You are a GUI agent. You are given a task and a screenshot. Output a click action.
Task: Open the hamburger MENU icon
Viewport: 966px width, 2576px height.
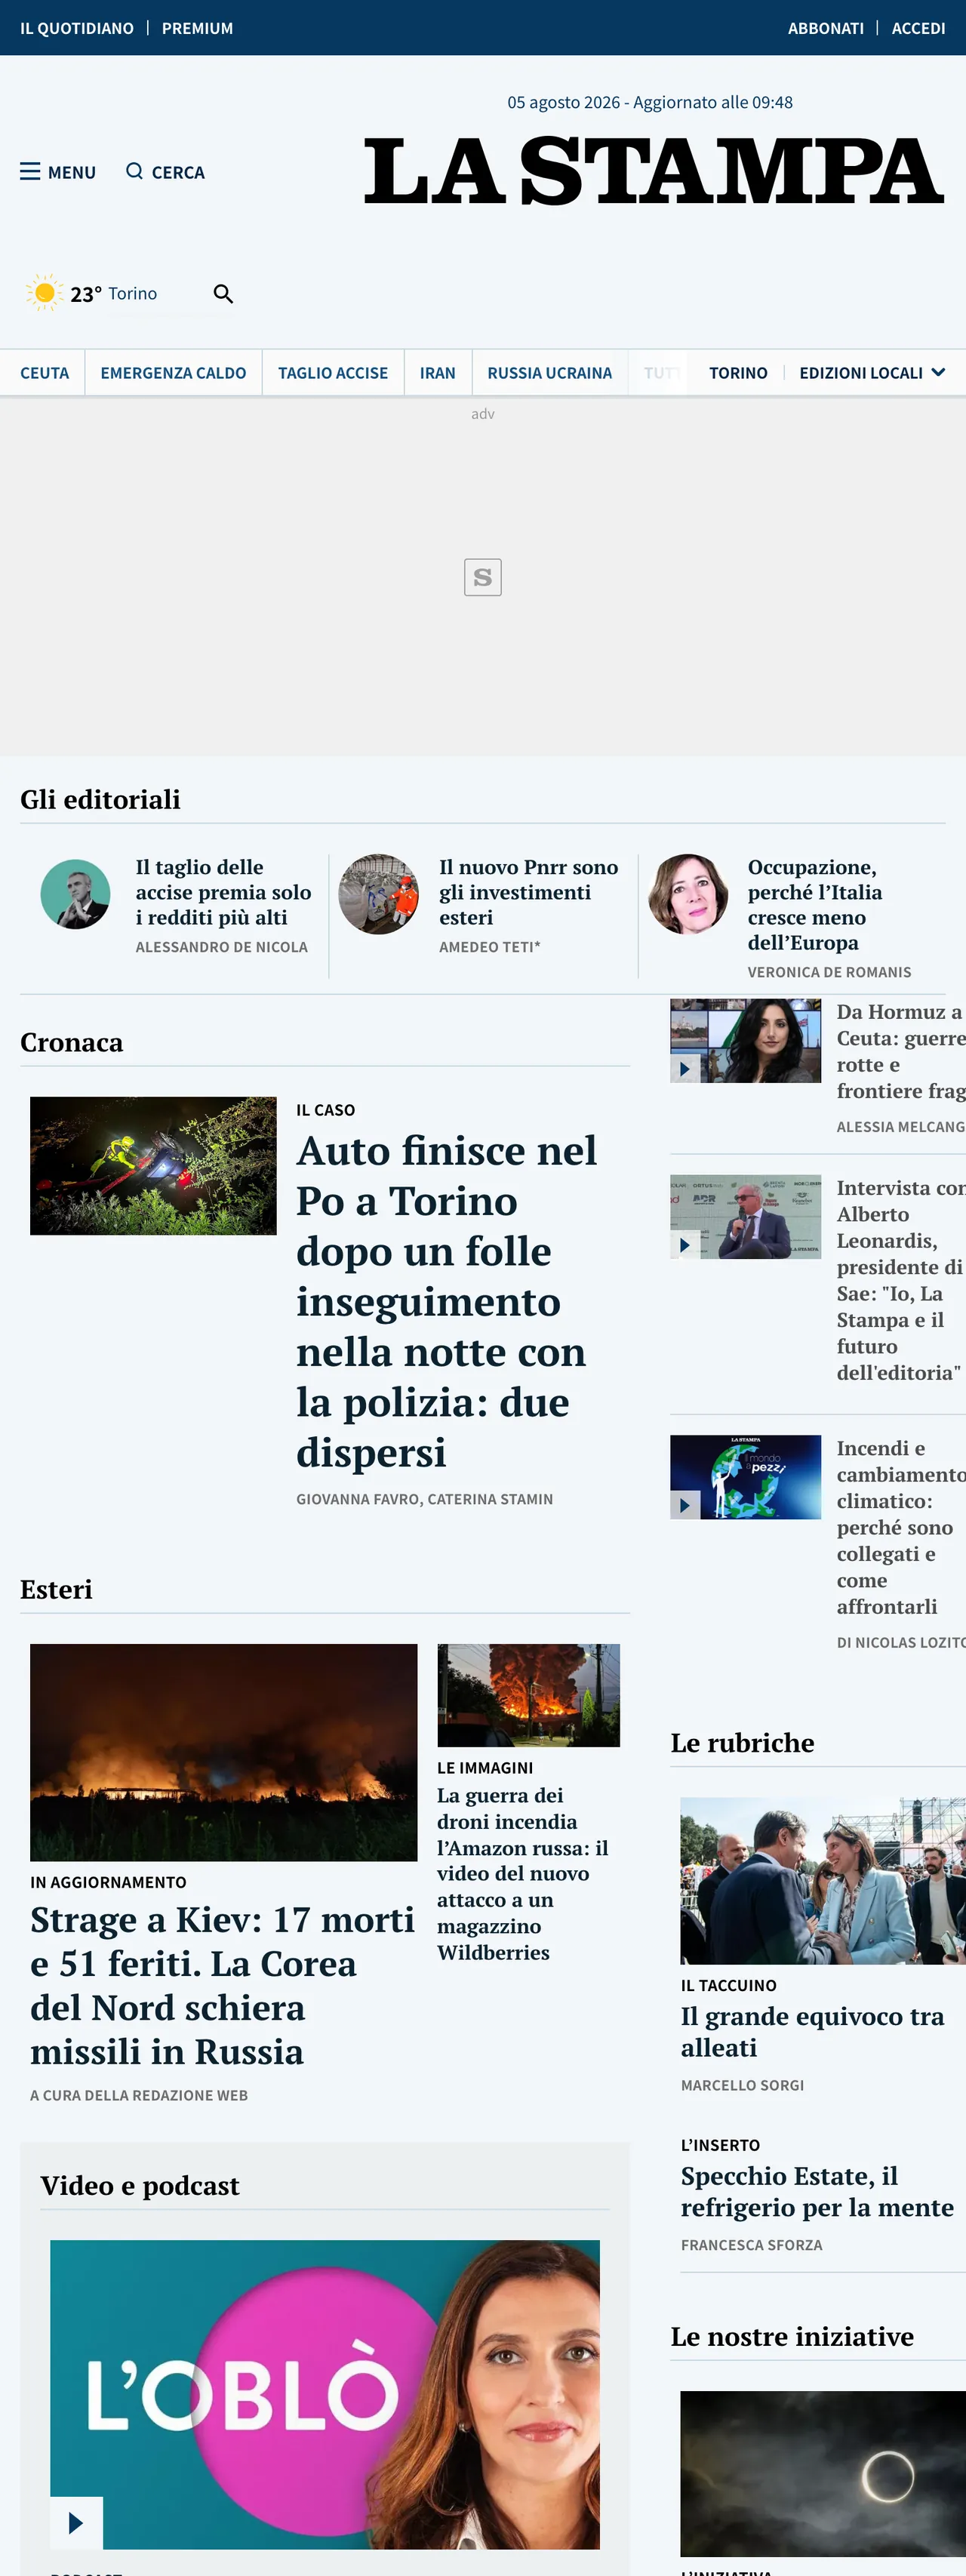(x=31, y=172)
